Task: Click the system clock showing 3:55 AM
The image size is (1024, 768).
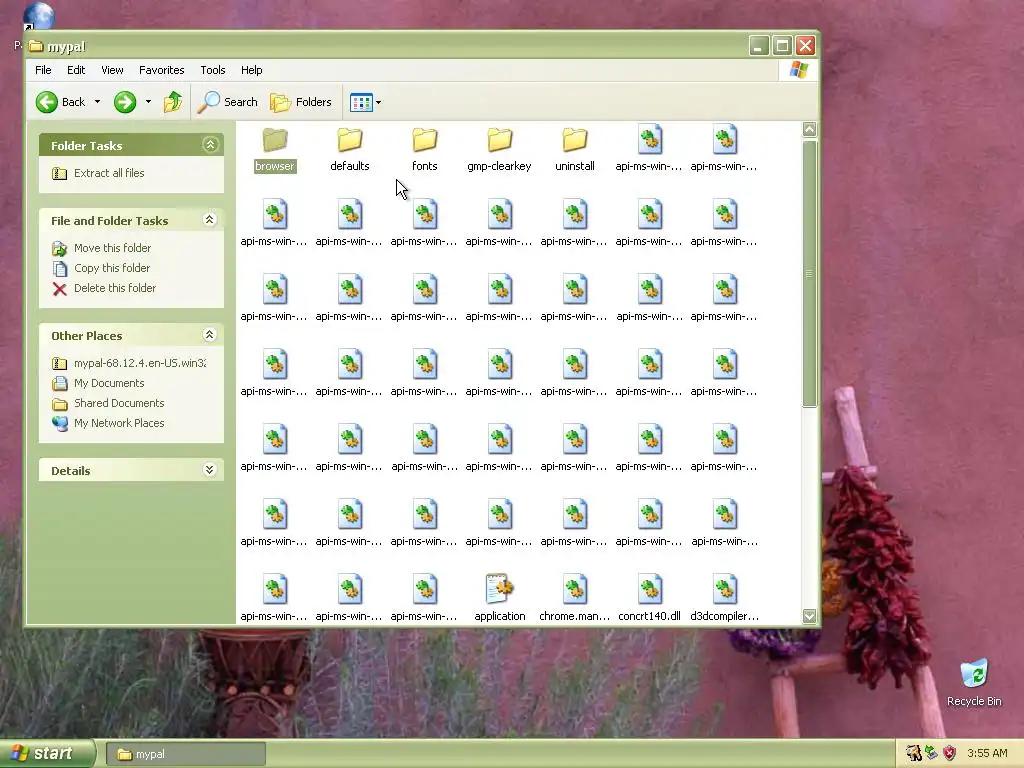Action: pyautogui.click(x=987, y=754)
